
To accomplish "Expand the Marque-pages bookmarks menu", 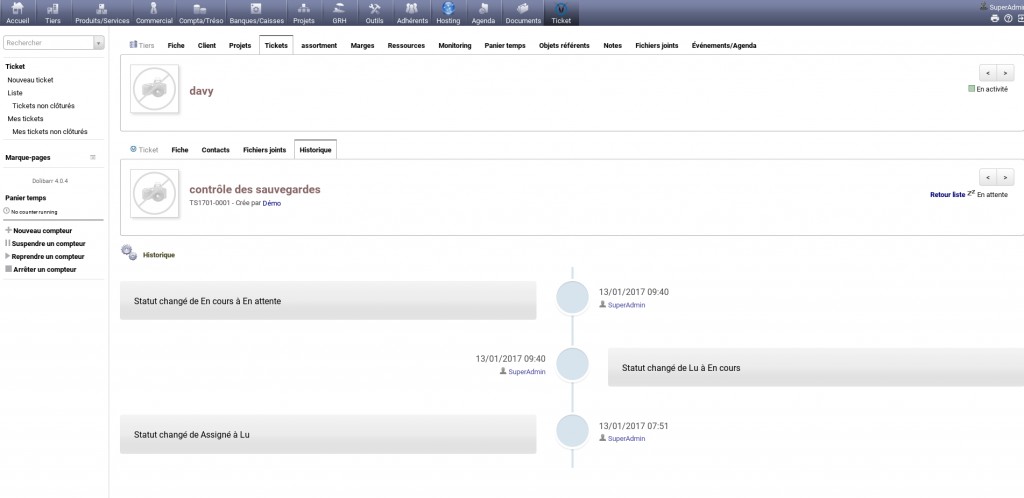I will (x=93, y=157).
